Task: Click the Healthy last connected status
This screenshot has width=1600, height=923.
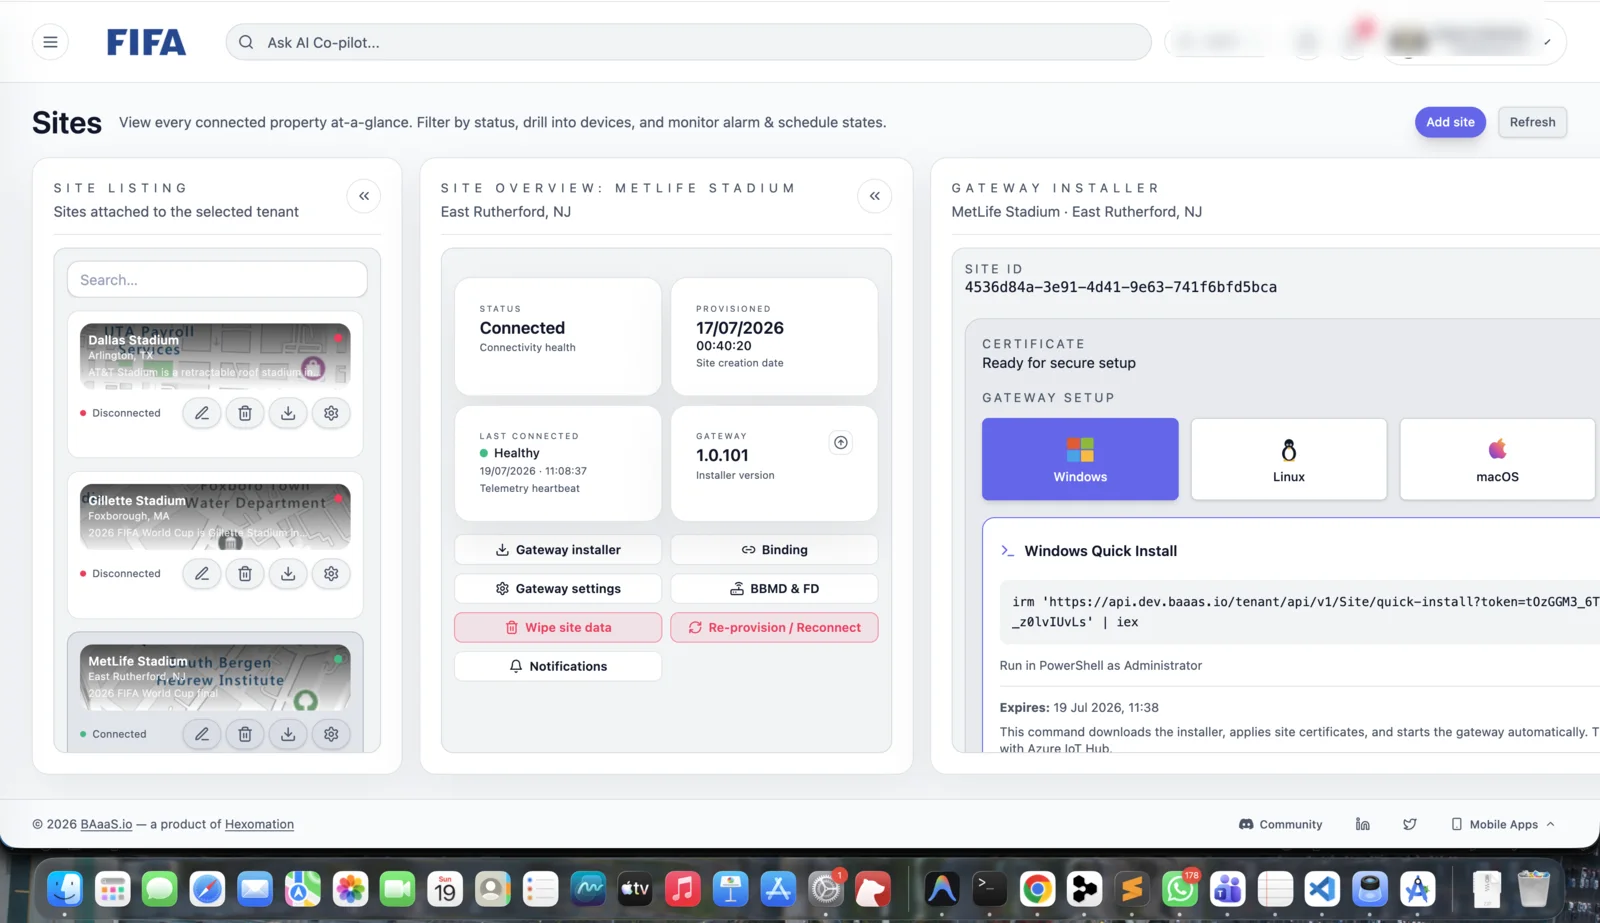Action: point(516,453)
